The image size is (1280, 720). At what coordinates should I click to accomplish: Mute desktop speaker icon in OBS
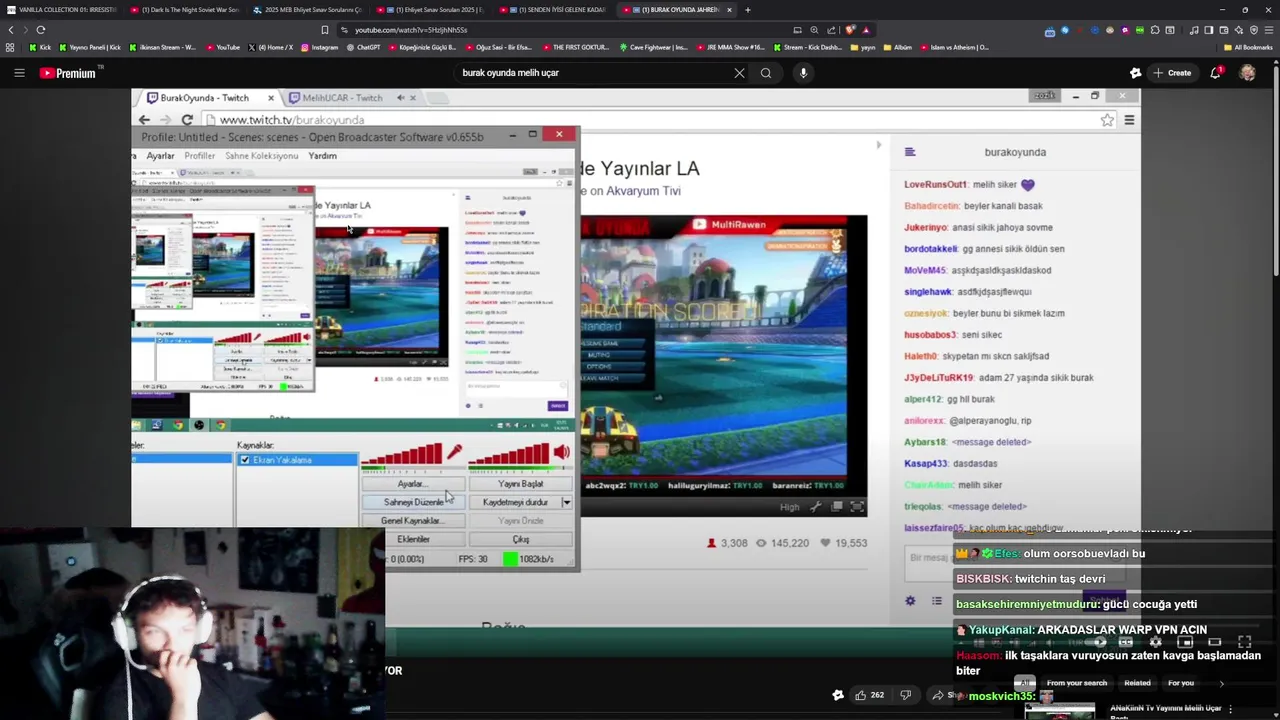point(561,453)
